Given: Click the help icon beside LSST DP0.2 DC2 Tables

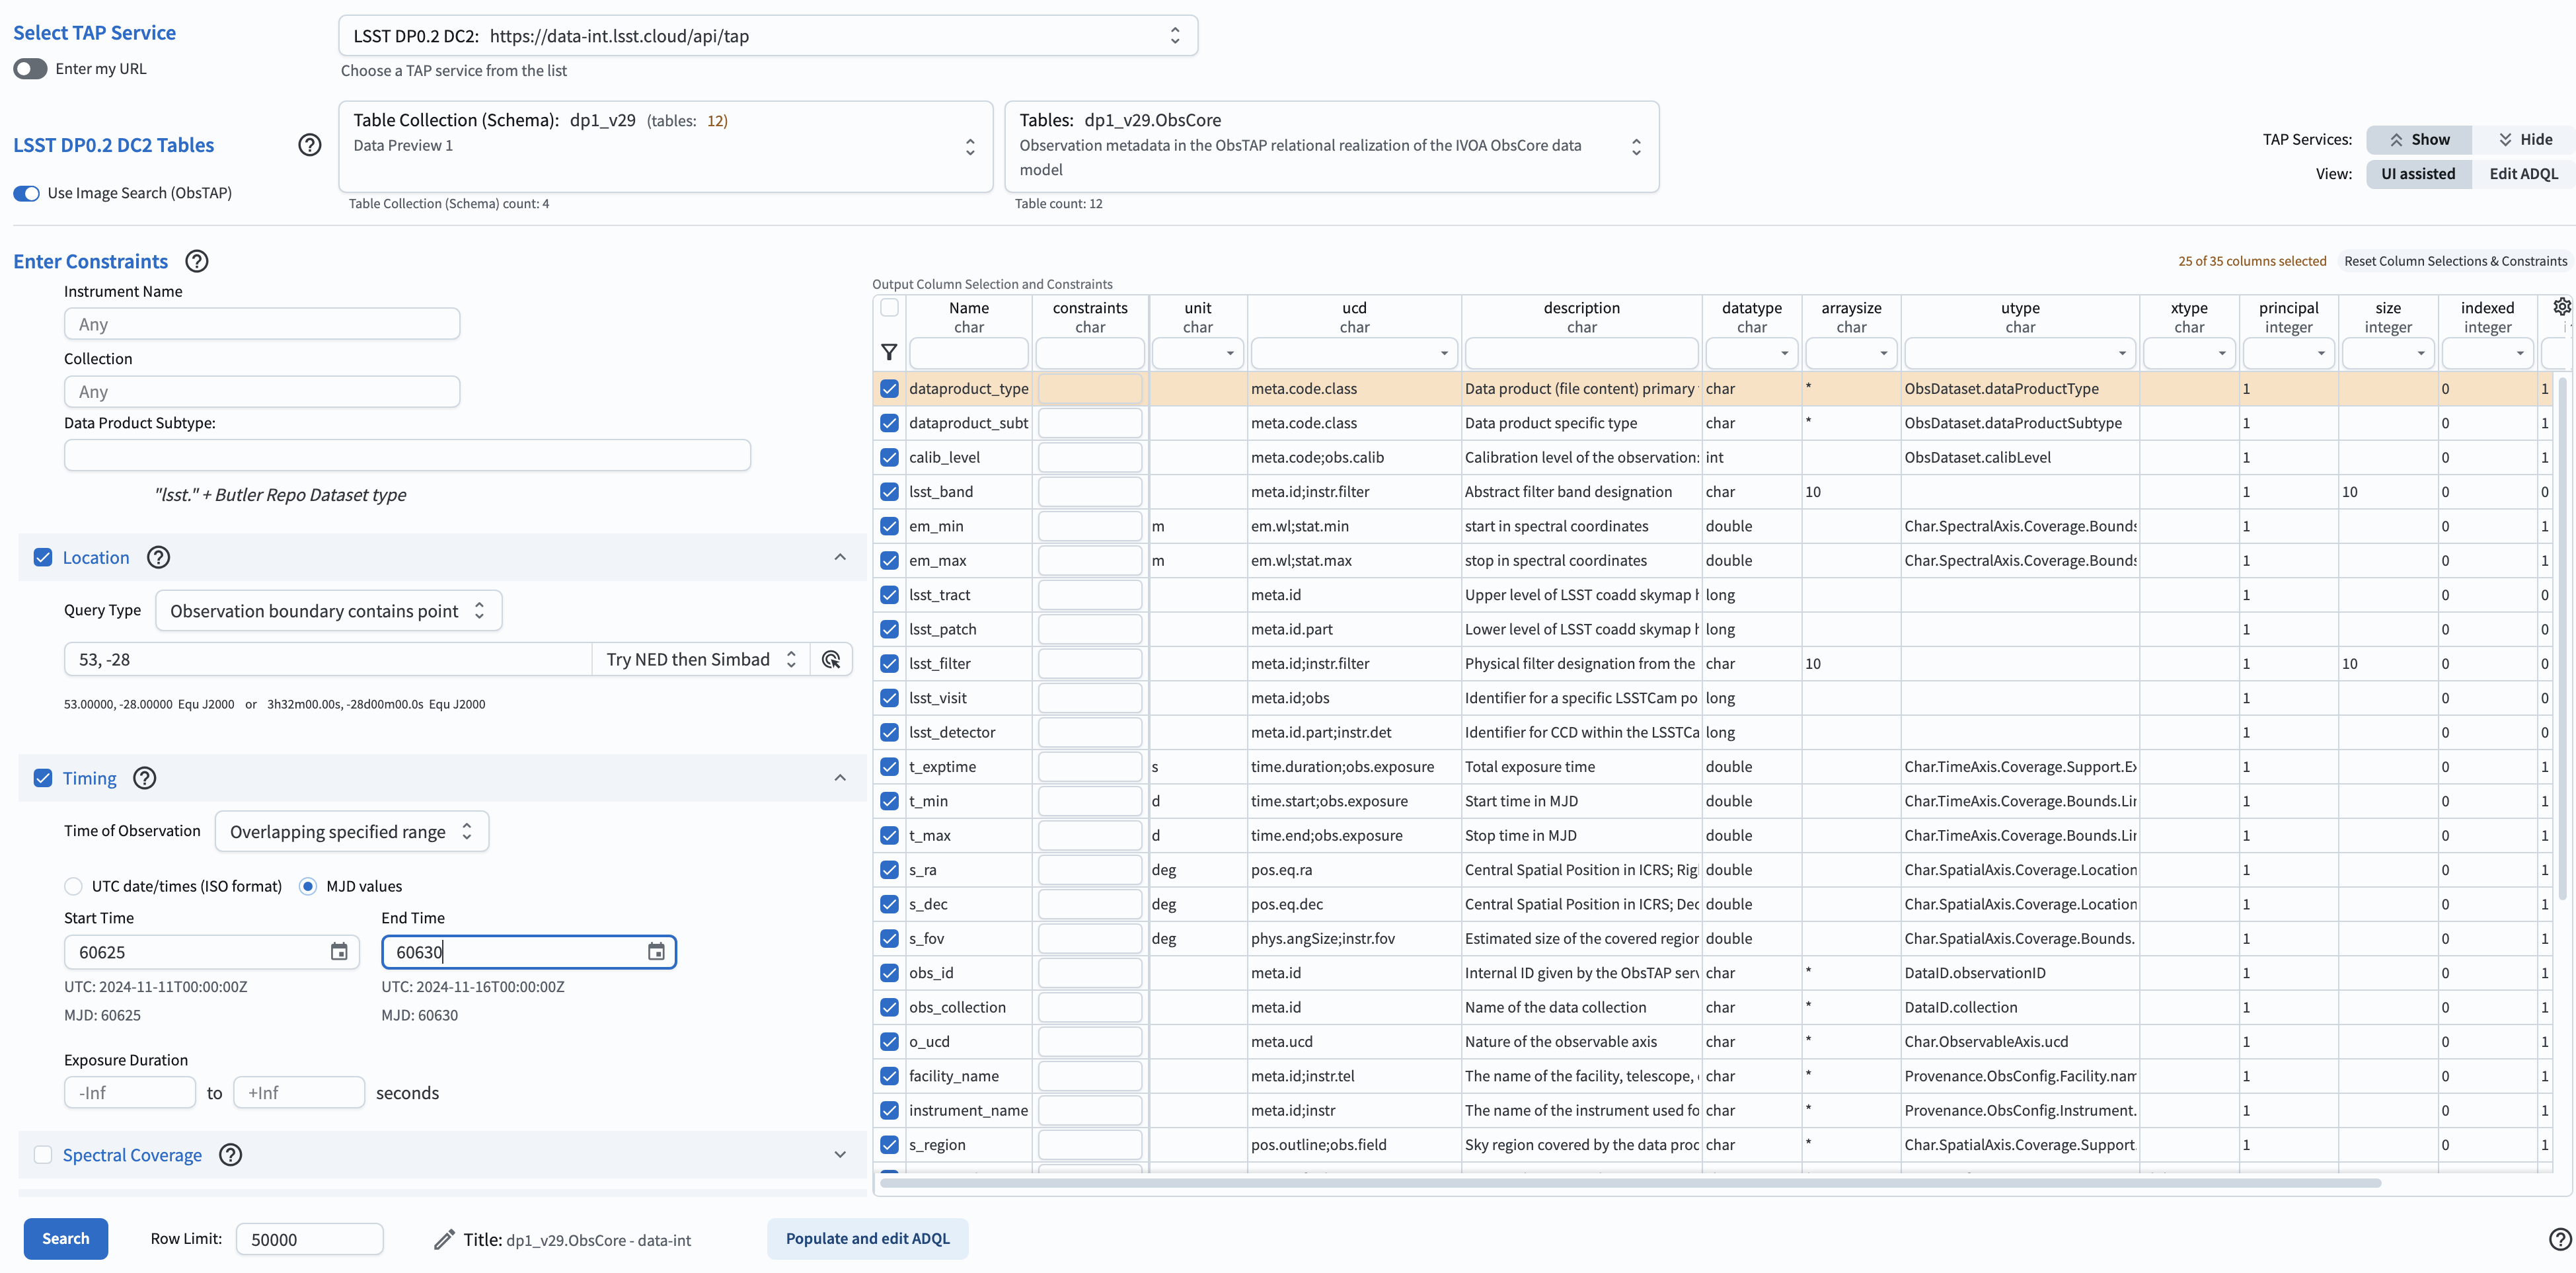Looking at the screenshot, I should [310, 145].
